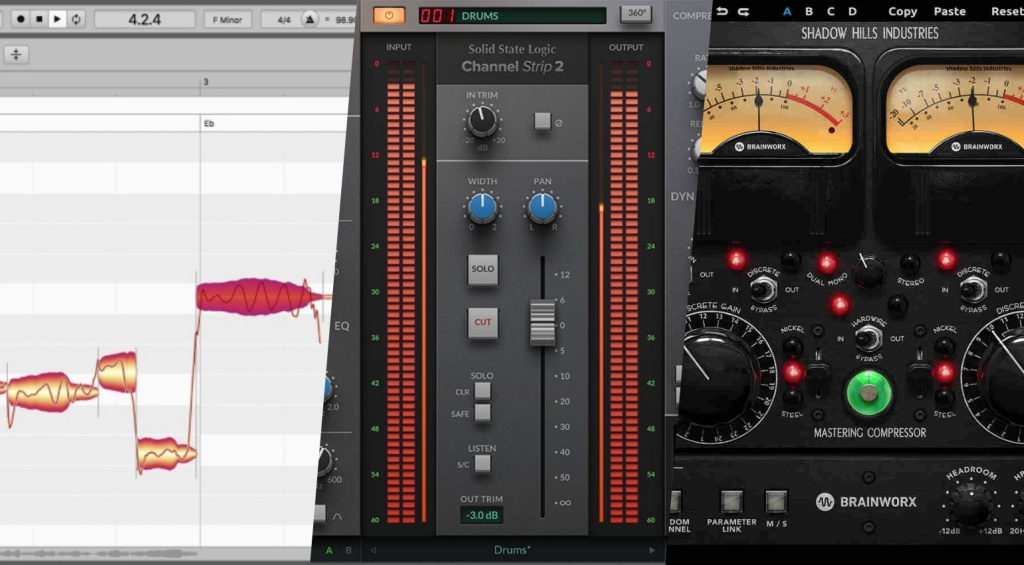Open the F Minor key selector
This screenshot has width=1024, height=565.
(228, 20)
